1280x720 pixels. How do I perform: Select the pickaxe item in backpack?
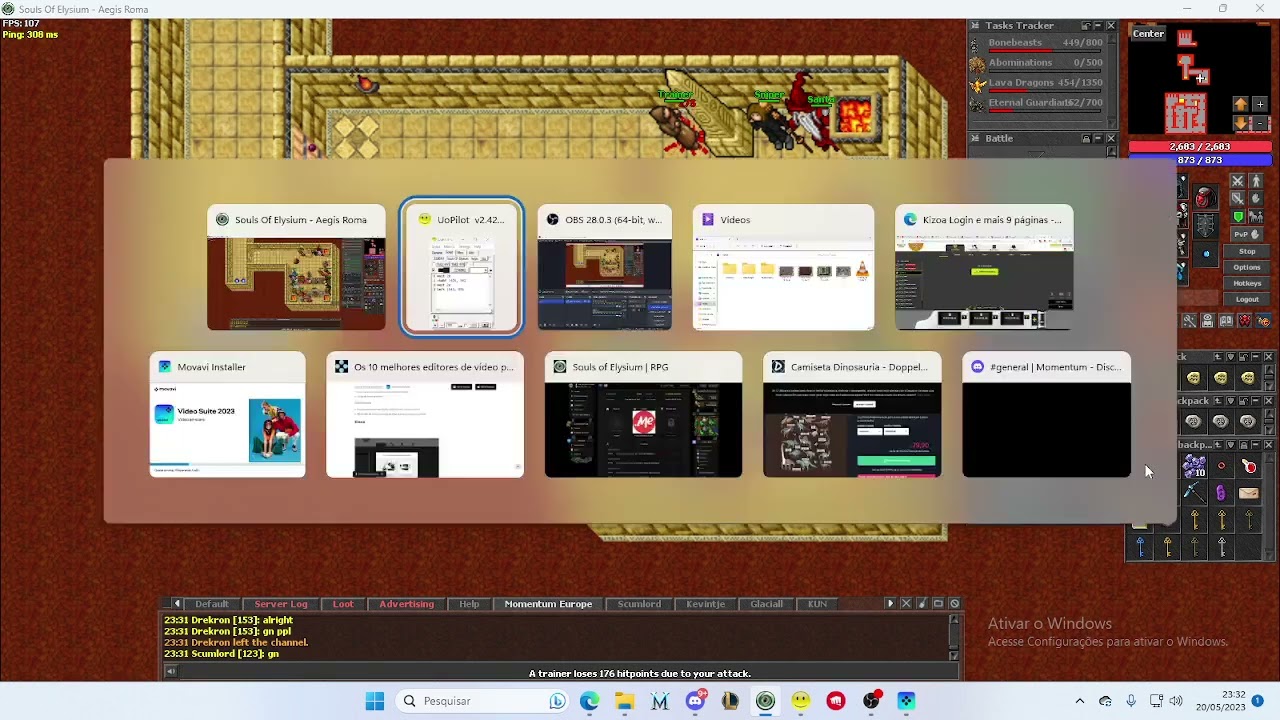tap(1195, 494)
